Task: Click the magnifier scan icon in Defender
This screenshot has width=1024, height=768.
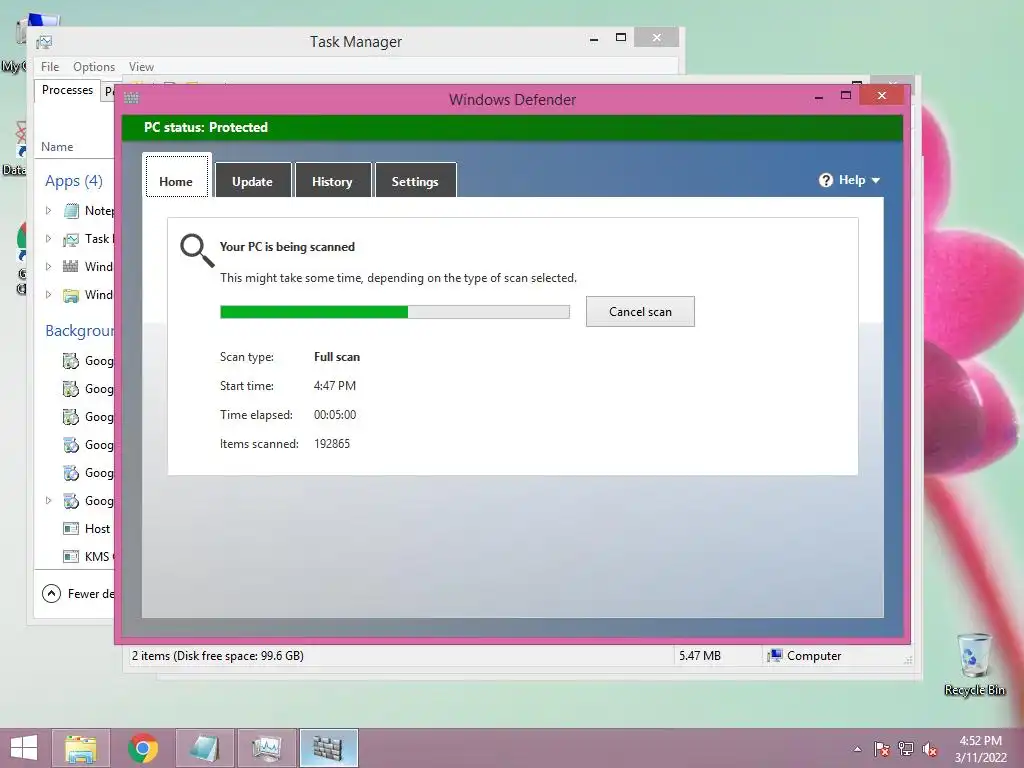Action: pyautogui.click(x=197, y=251)
